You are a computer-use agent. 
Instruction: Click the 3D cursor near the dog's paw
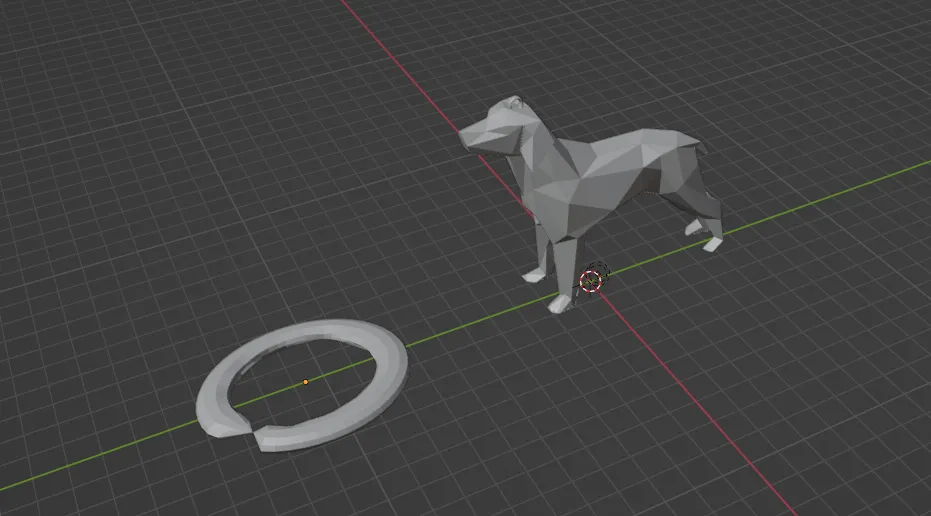592,279
